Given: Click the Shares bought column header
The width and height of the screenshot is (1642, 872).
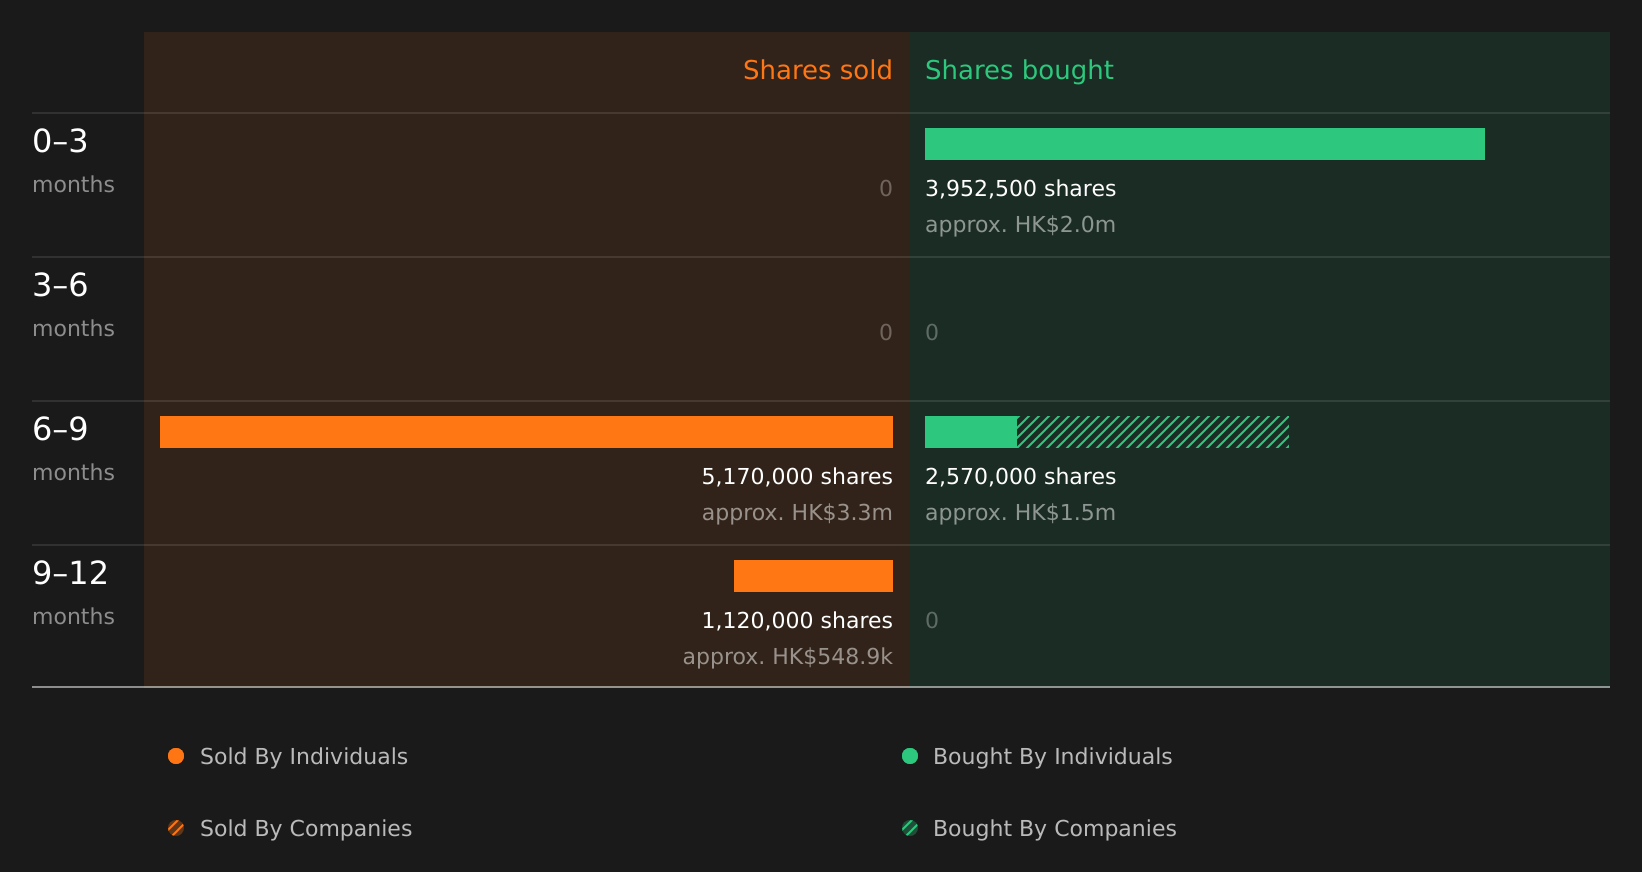Looking at the screenshot, I should pyautogui.click(x=1019, y=70).
